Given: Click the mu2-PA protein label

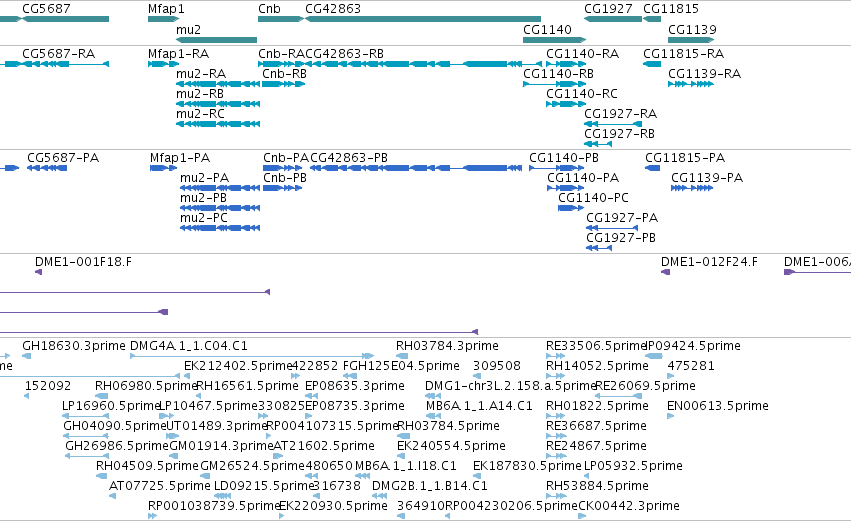Looking at the screenshot, I should click(205, 178).
